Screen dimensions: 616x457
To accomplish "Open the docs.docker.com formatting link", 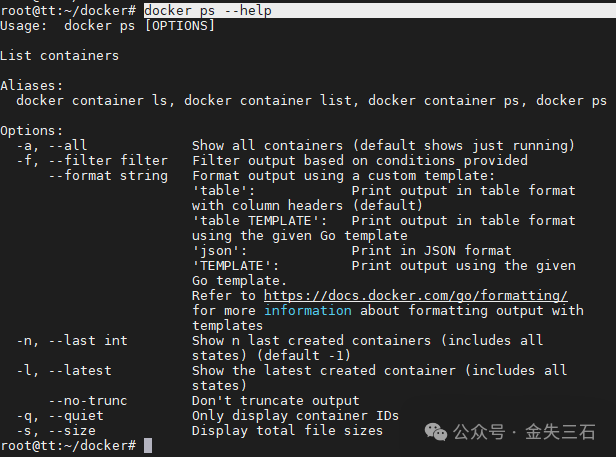I will point(416,295).
